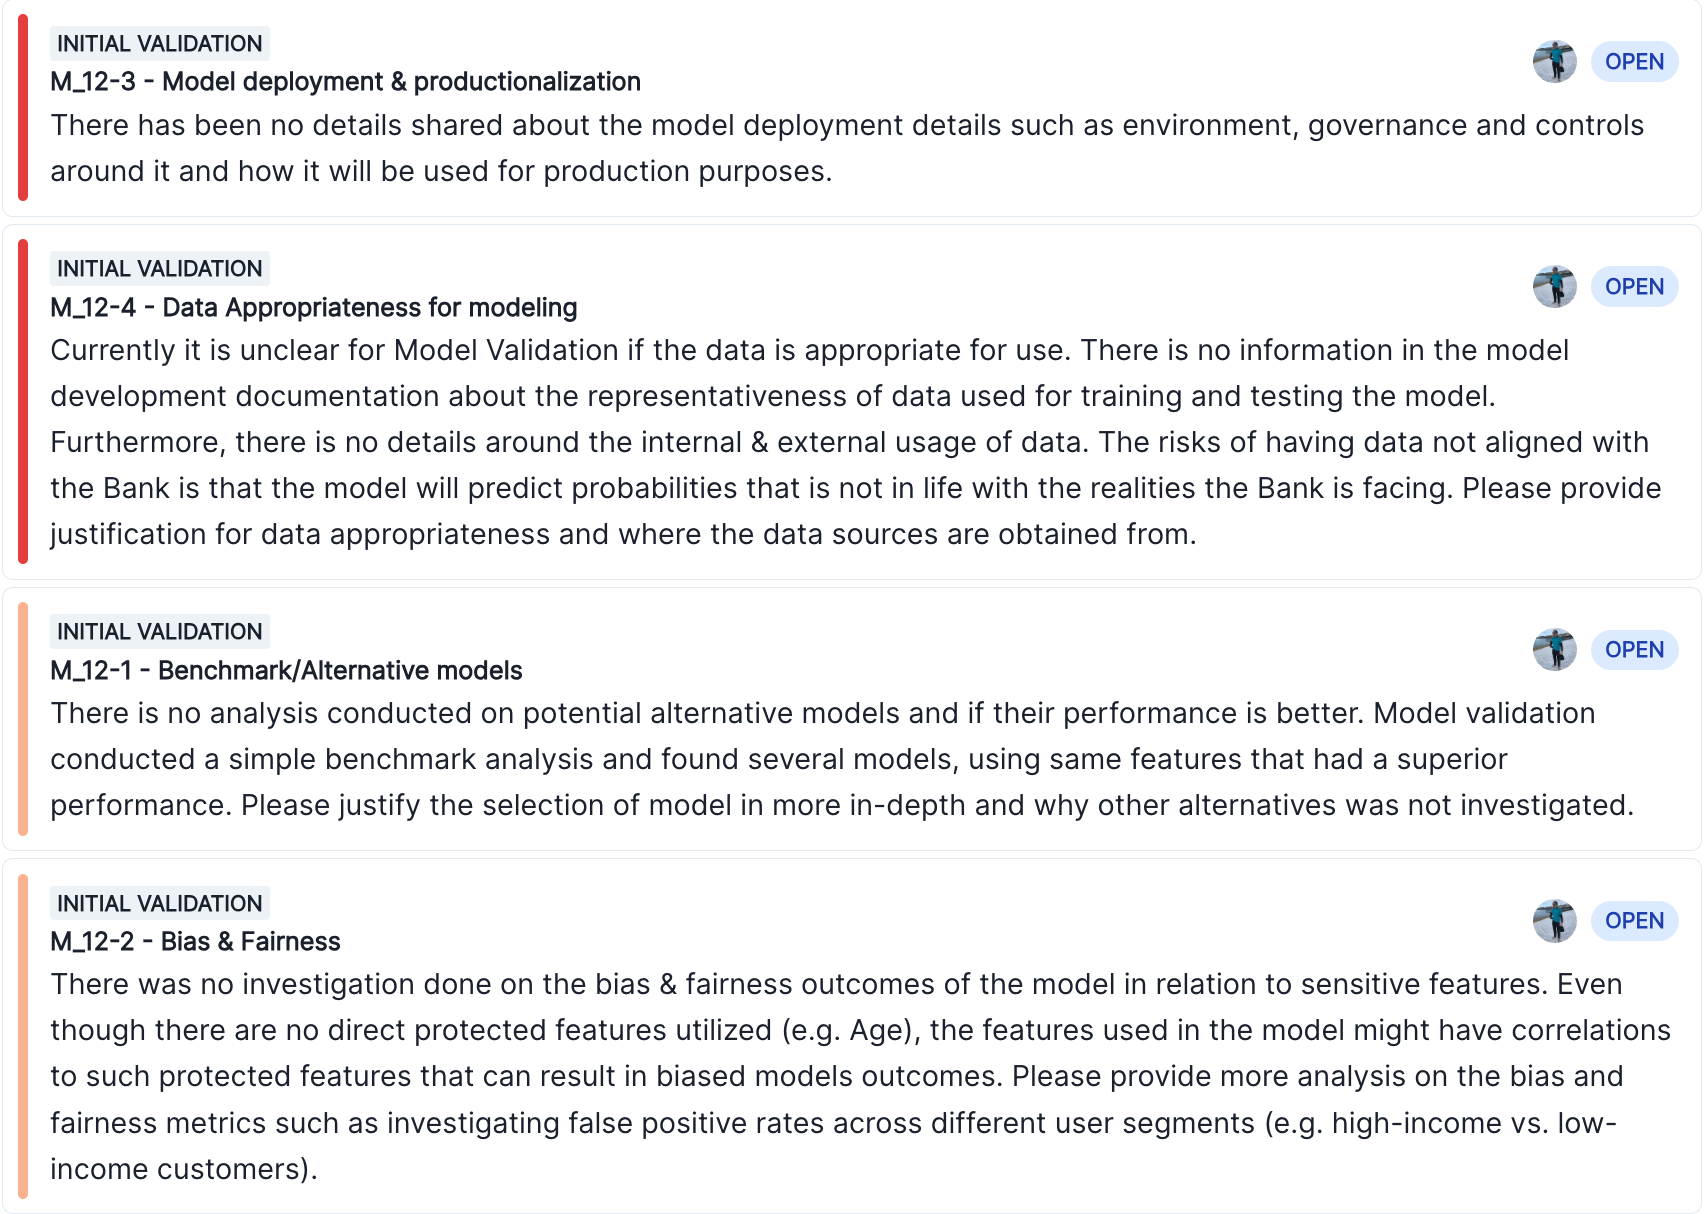
Task: Change status via OPEN badge on M_12-2
Action: pyautogui.click(x=1634, y=921)
